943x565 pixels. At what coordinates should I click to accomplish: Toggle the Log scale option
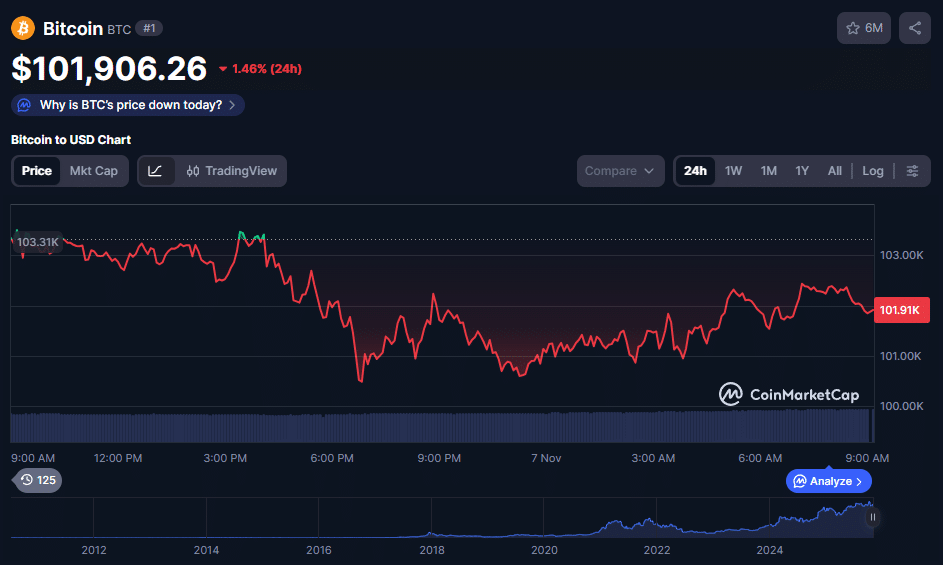873,171
